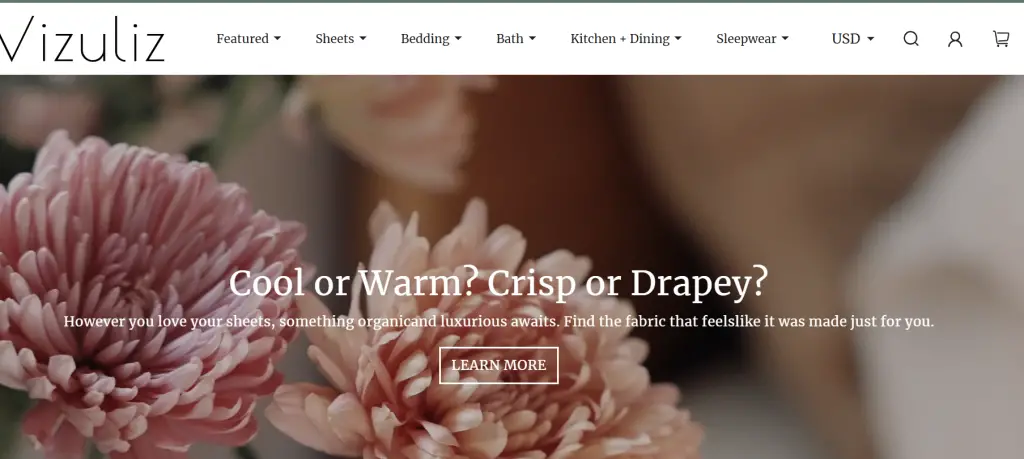Go to Vizuliz logo homepage
This screenshot has height=459, width=1024.
[82, 39]
